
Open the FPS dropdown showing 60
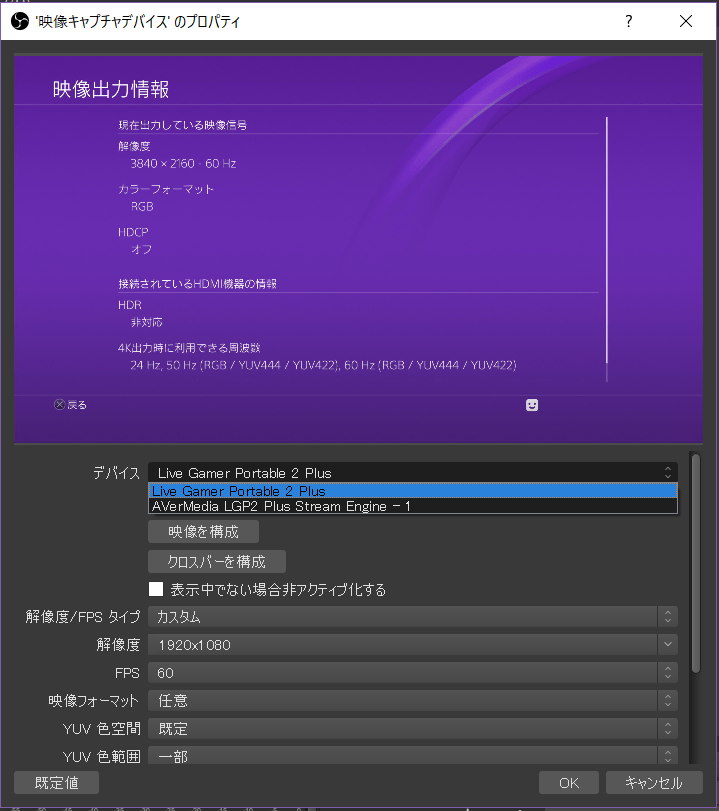(x=413, y=672)
